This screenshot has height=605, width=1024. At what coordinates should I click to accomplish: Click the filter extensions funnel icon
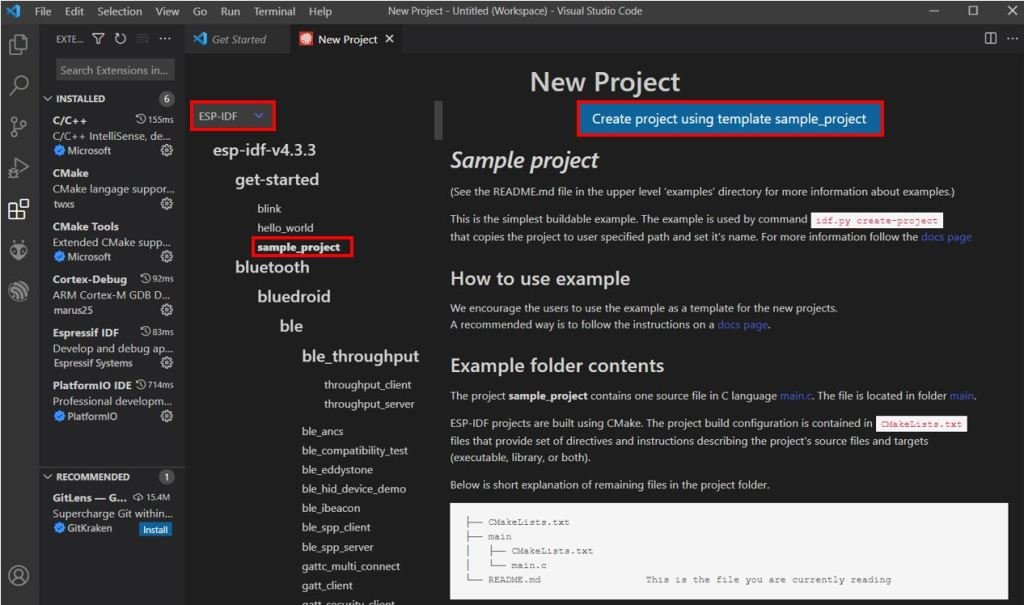coord(98,39)
